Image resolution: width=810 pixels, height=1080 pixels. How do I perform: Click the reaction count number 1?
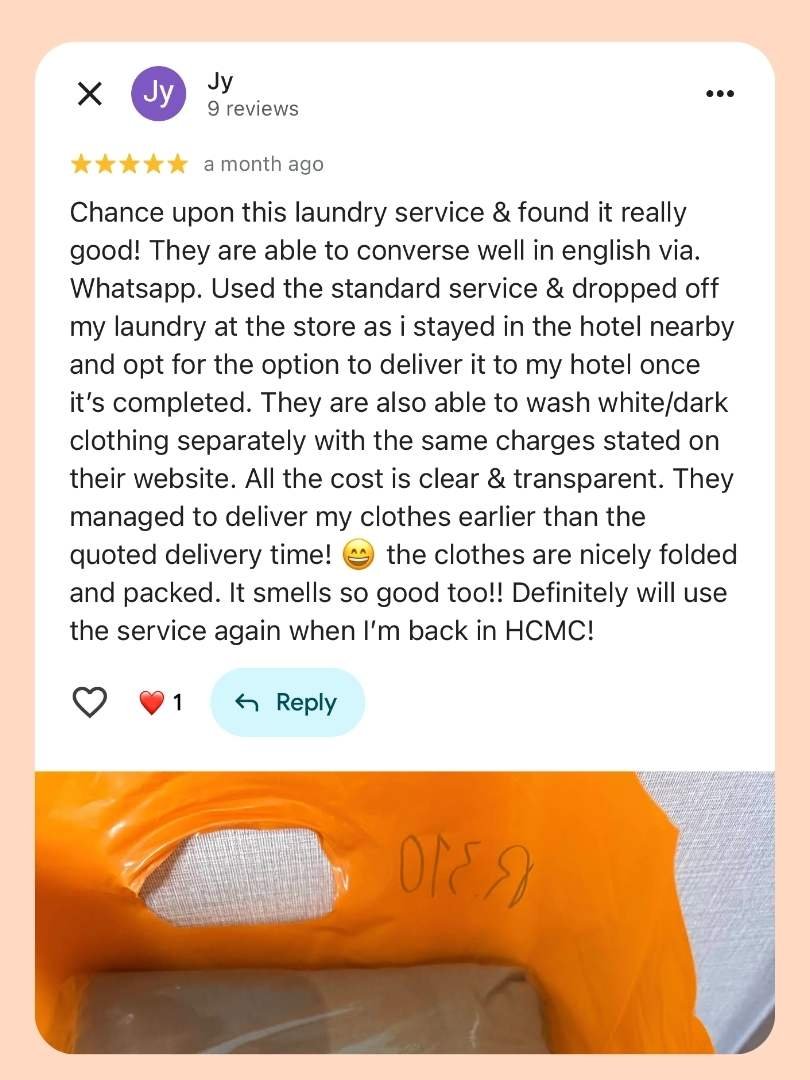178,703
